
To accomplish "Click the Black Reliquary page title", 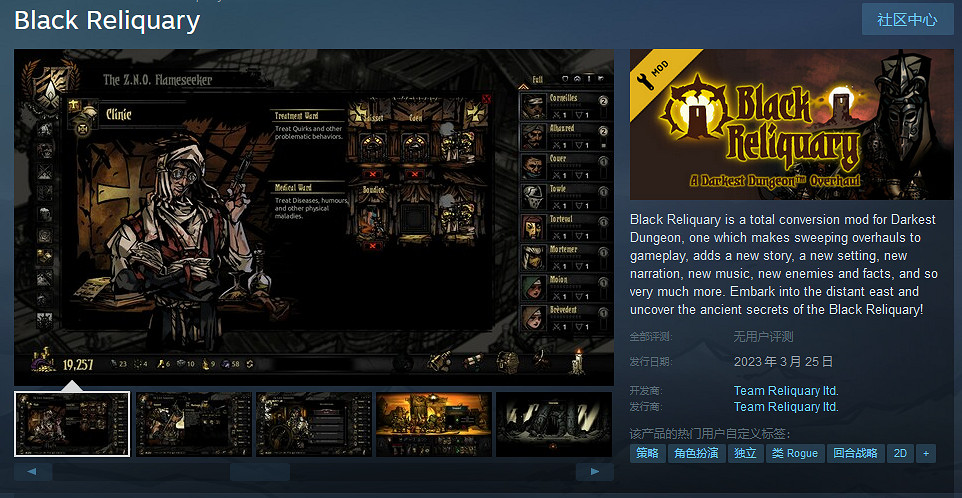I will coord(107,20).
